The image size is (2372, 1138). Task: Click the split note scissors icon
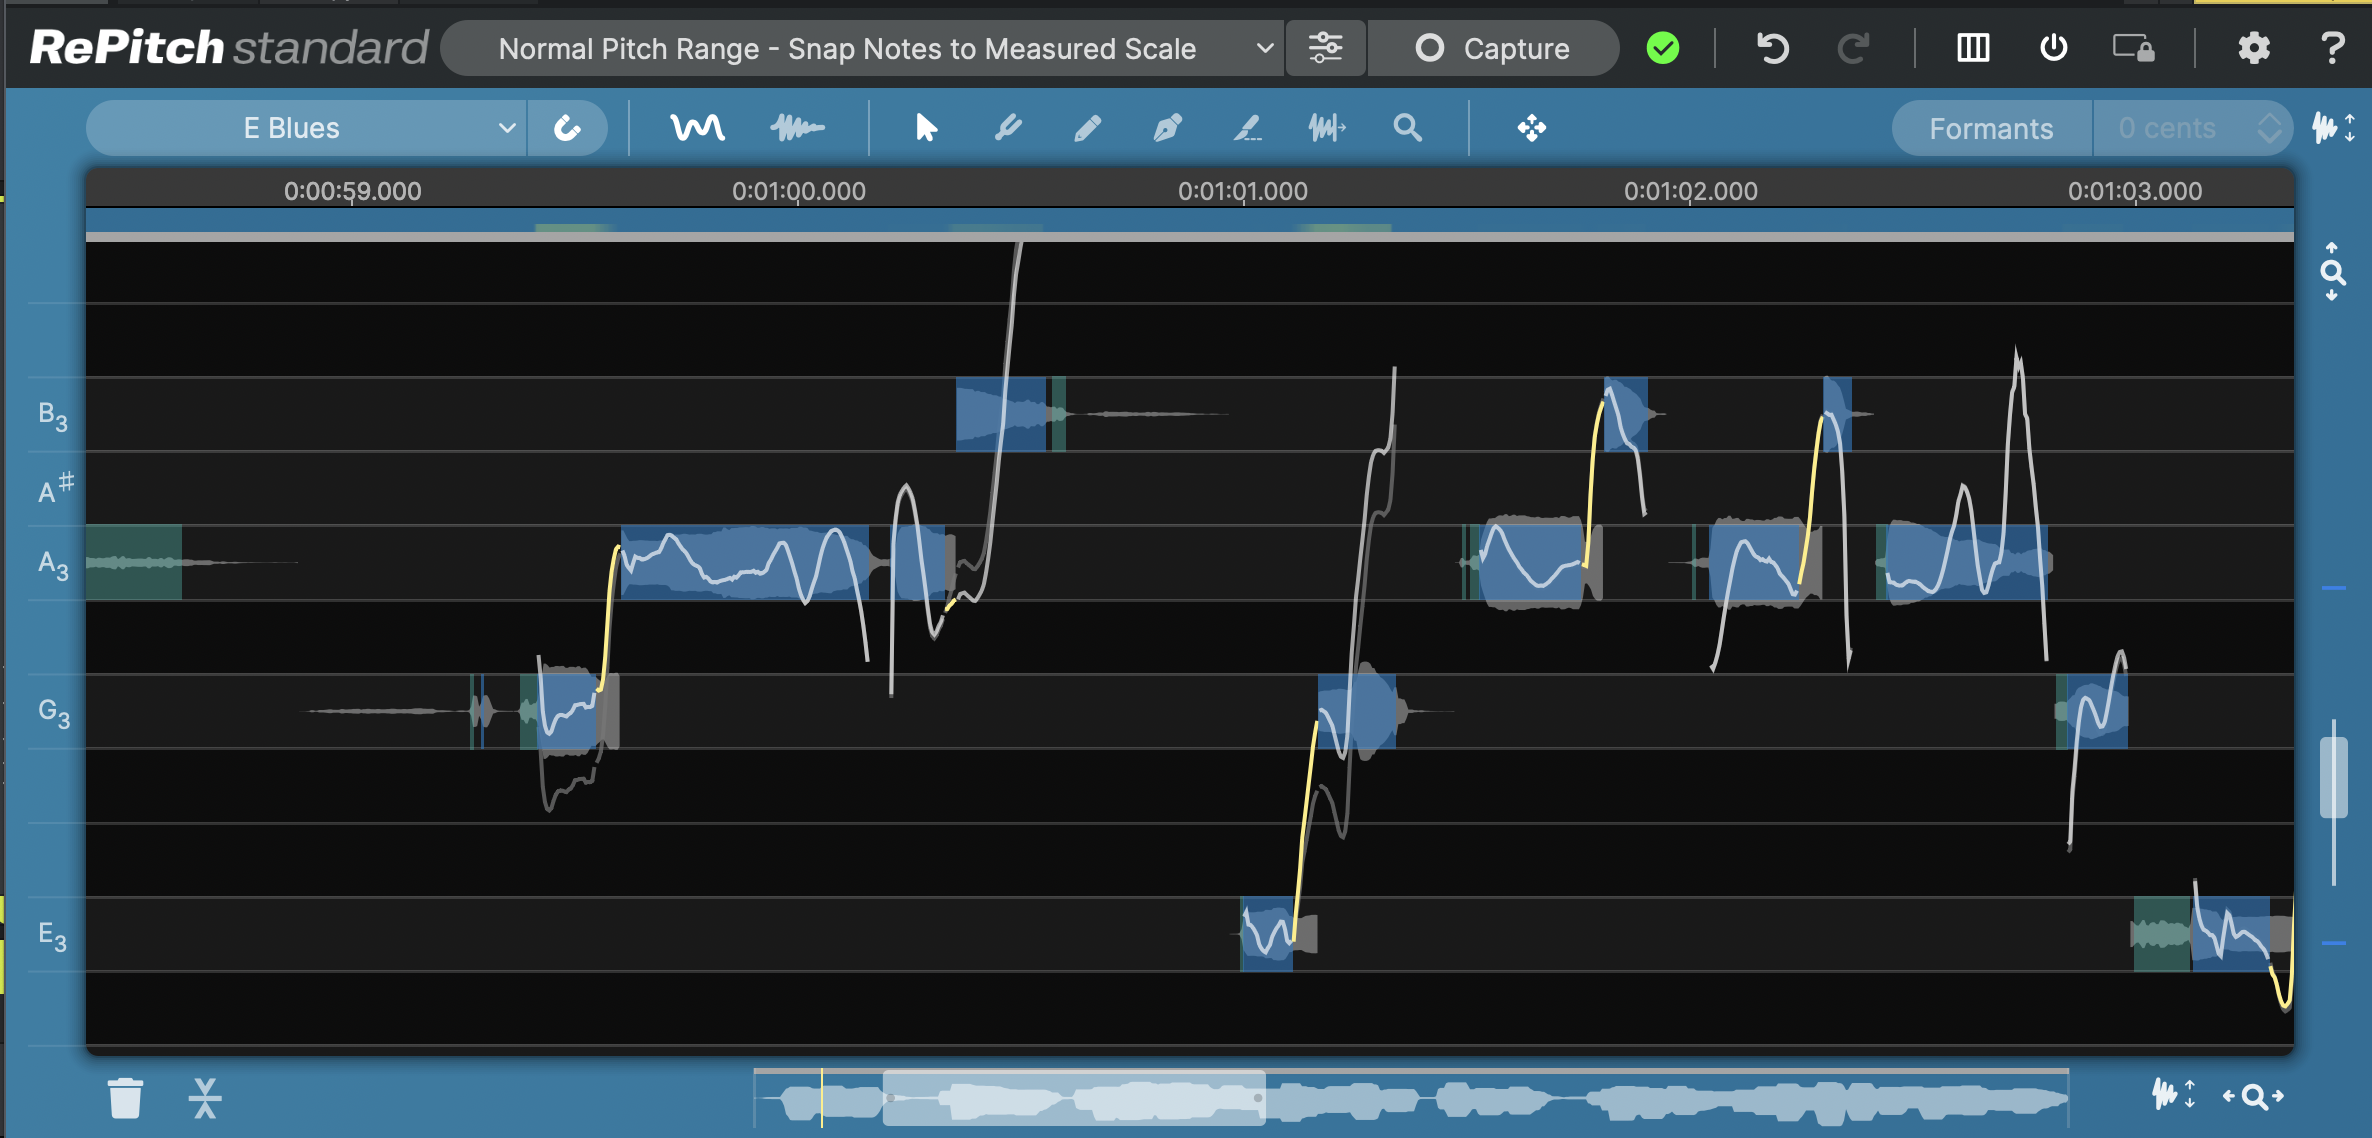click(205, 1097)
